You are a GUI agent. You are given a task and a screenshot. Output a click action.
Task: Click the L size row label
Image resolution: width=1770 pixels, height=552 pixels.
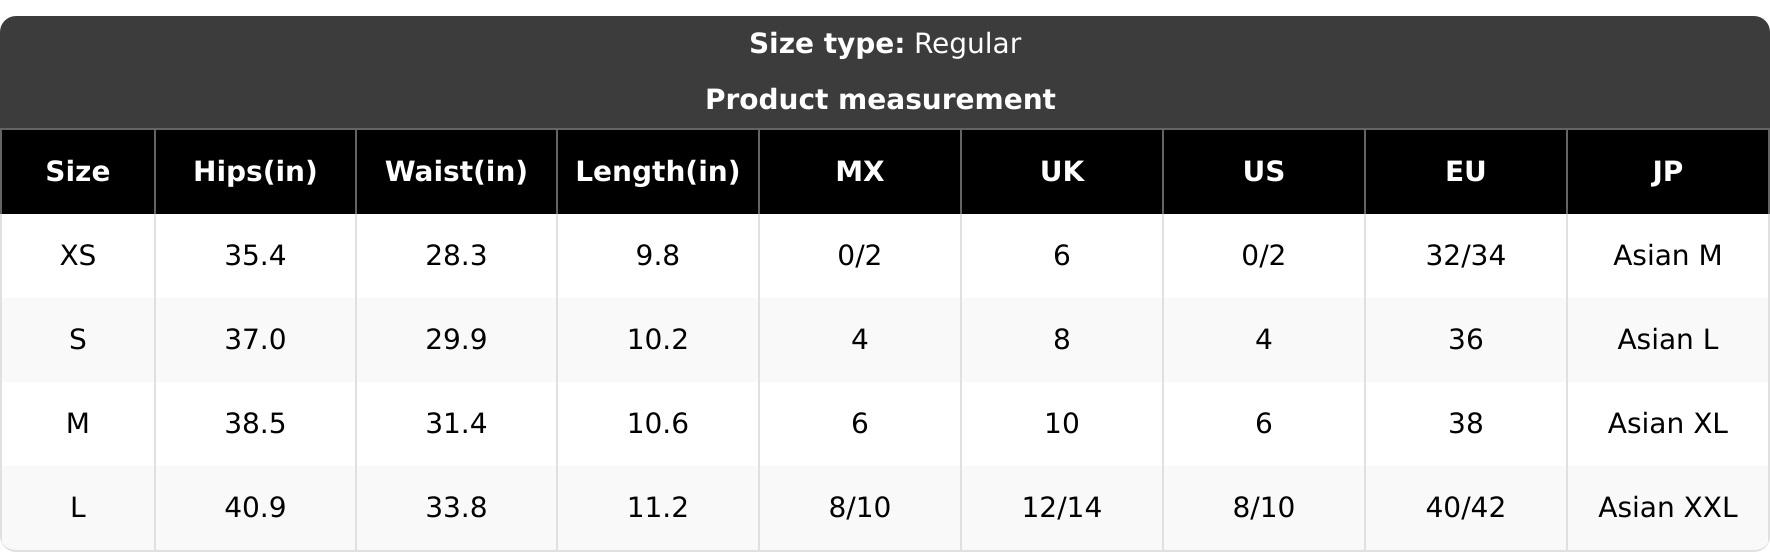[78, 508]
